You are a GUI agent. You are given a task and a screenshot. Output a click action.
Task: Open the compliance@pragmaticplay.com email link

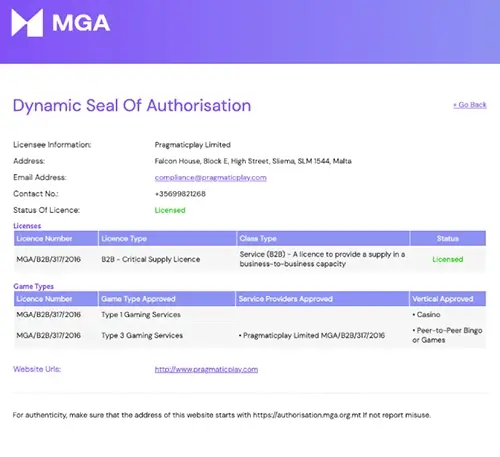click(x=210, y=178)
